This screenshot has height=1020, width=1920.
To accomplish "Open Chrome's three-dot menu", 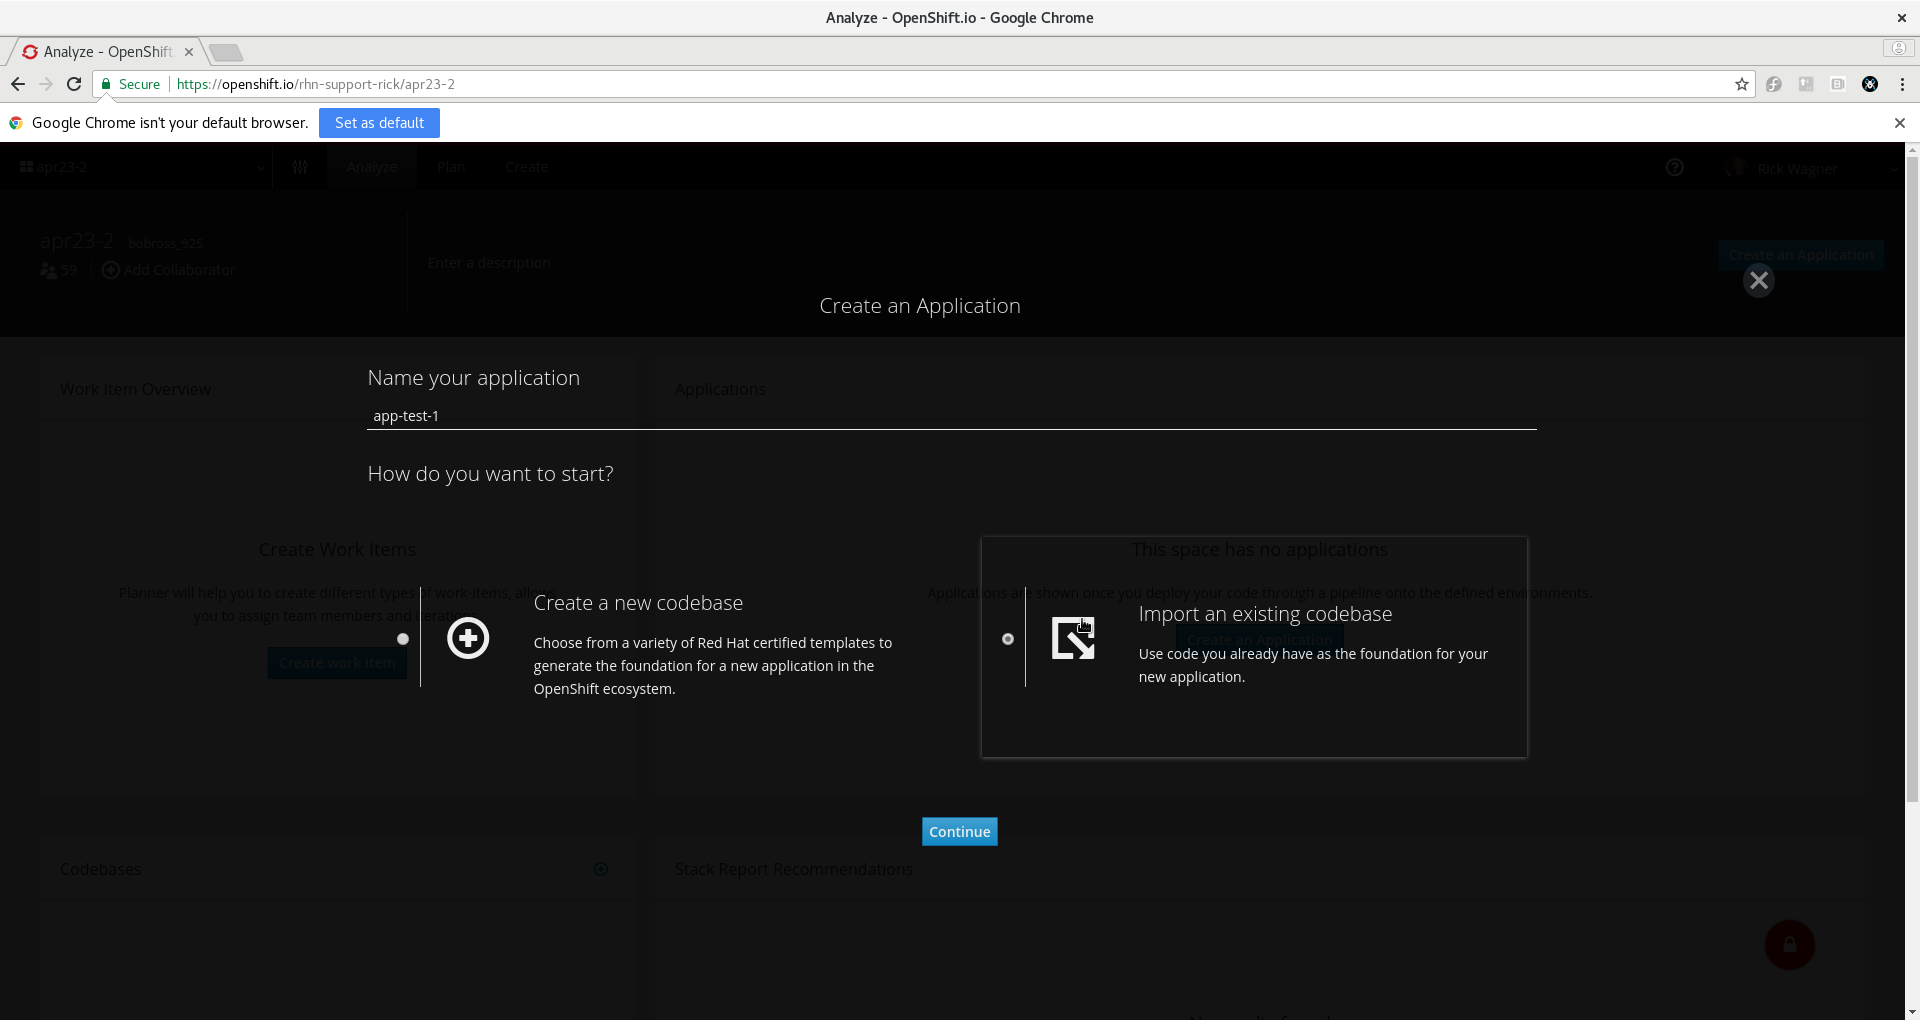I will [x=1903, y=84].
